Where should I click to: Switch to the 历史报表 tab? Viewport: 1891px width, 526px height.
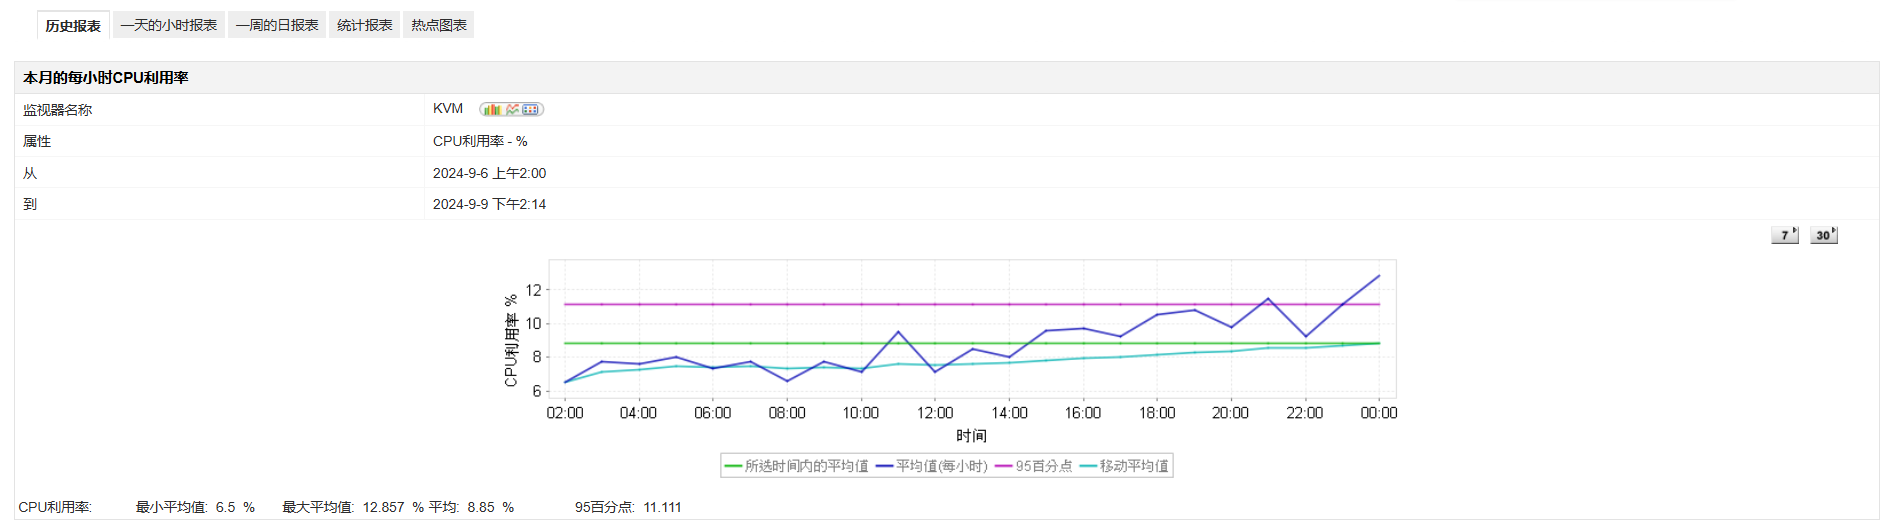coord(73,25)
